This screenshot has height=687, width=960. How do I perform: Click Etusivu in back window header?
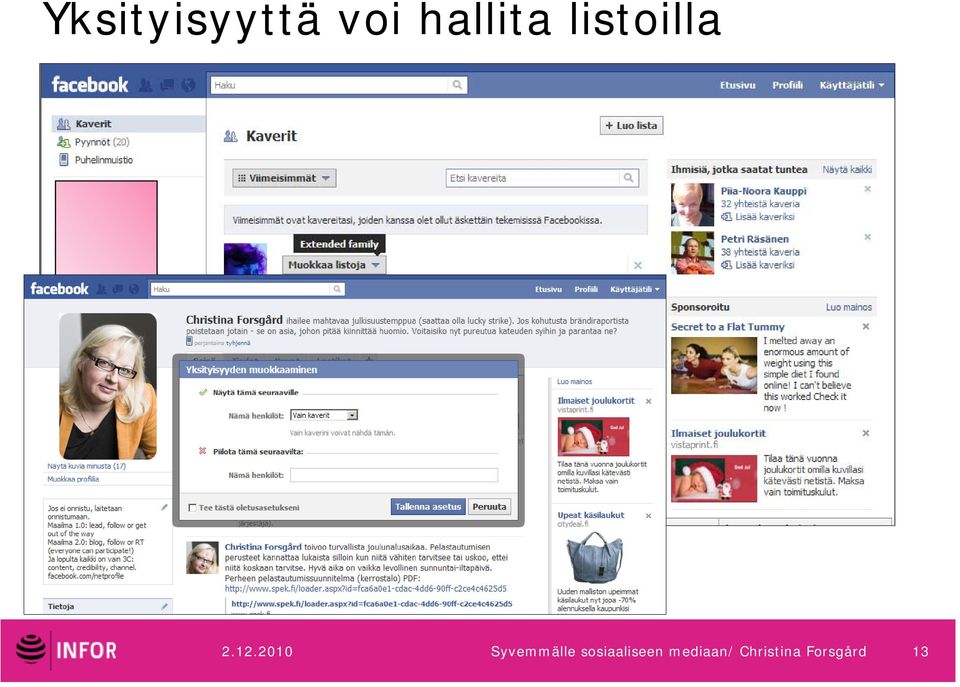pyautogui.click(x=738, y=85)
